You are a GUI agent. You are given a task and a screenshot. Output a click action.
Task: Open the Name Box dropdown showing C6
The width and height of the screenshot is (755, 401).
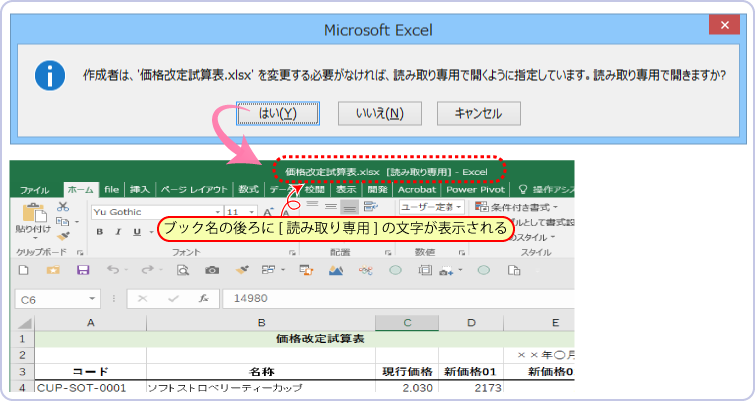91,299
